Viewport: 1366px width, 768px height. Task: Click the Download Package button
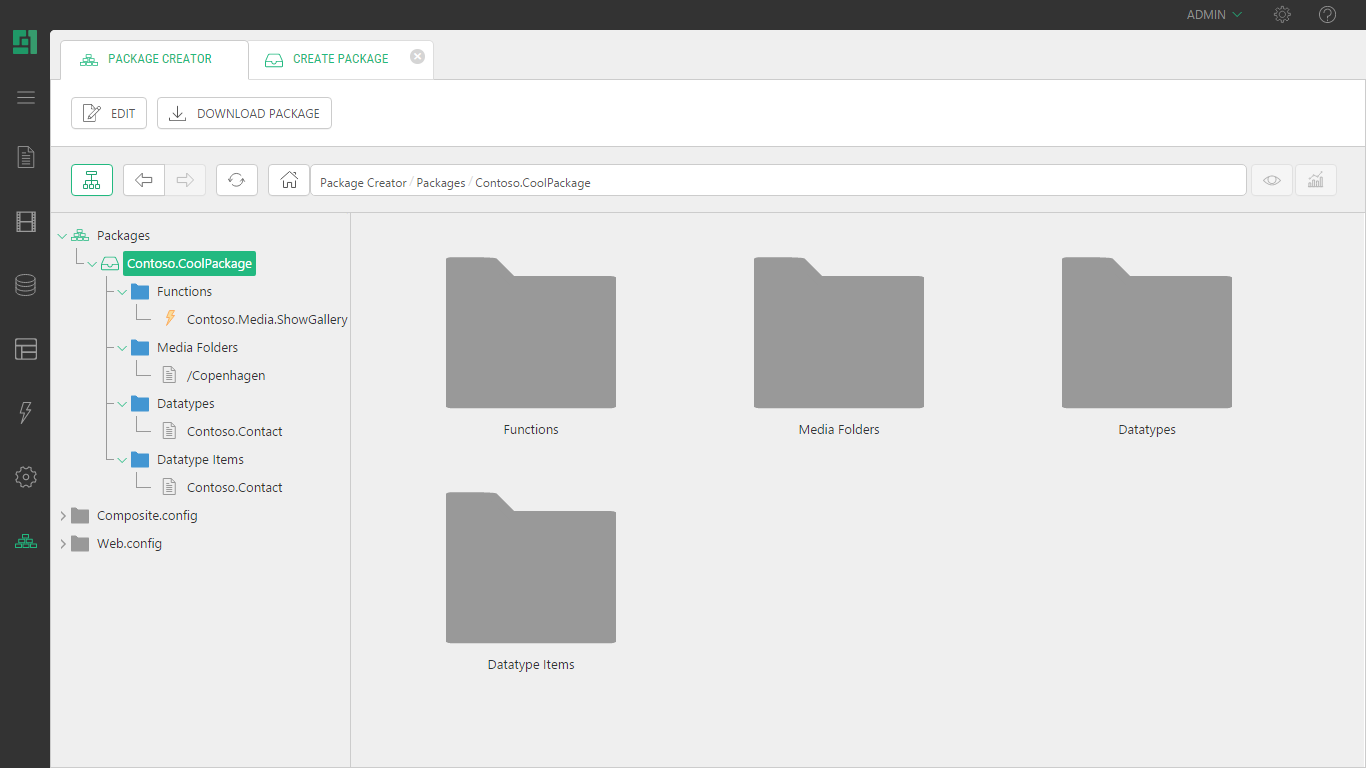point(244,113)
